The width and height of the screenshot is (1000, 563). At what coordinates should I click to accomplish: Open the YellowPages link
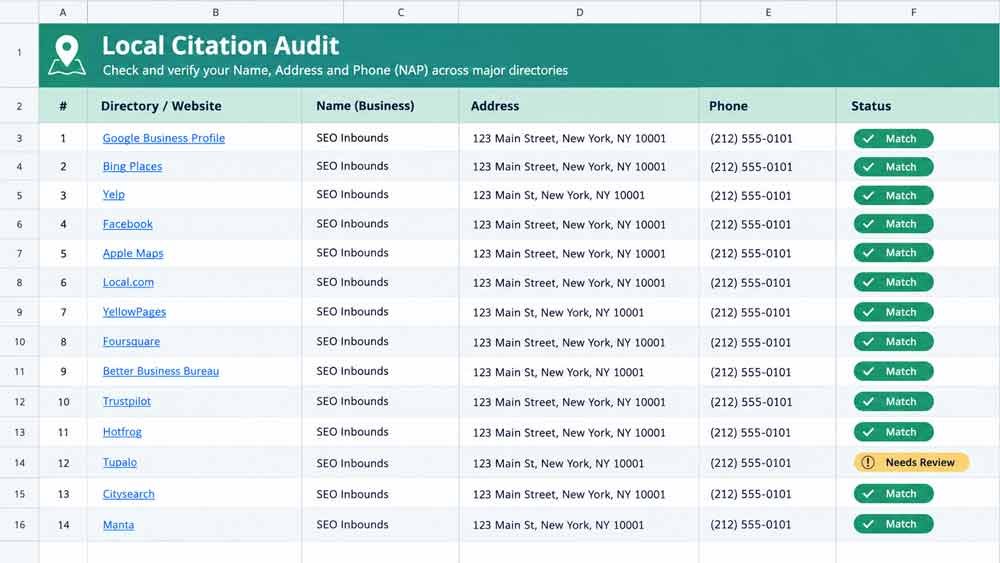click(134, 312)
